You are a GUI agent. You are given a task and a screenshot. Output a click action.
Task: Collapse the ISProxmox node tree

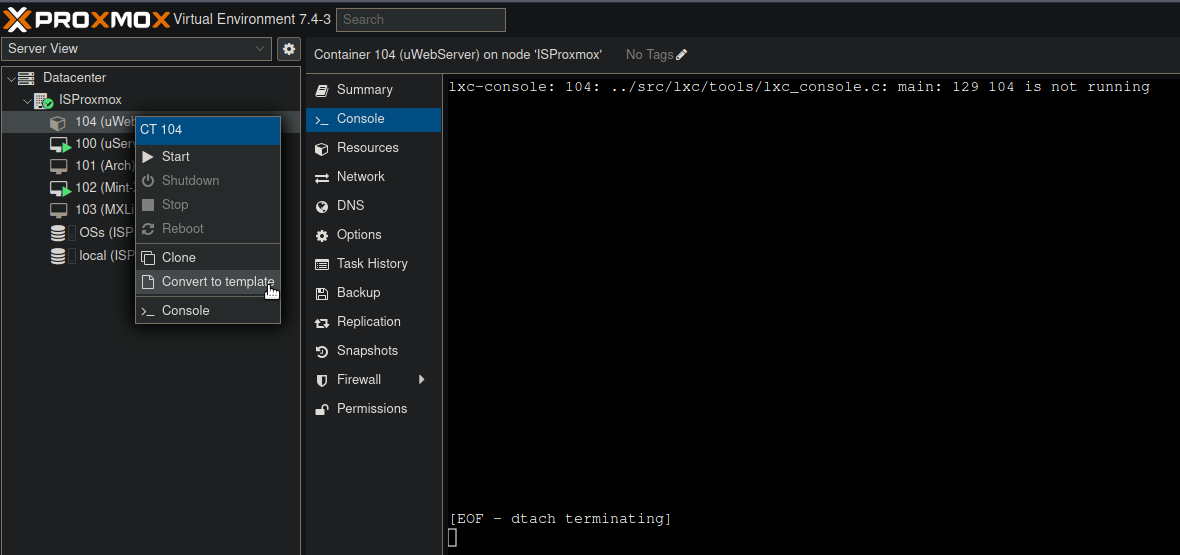(x=27, y=100)
